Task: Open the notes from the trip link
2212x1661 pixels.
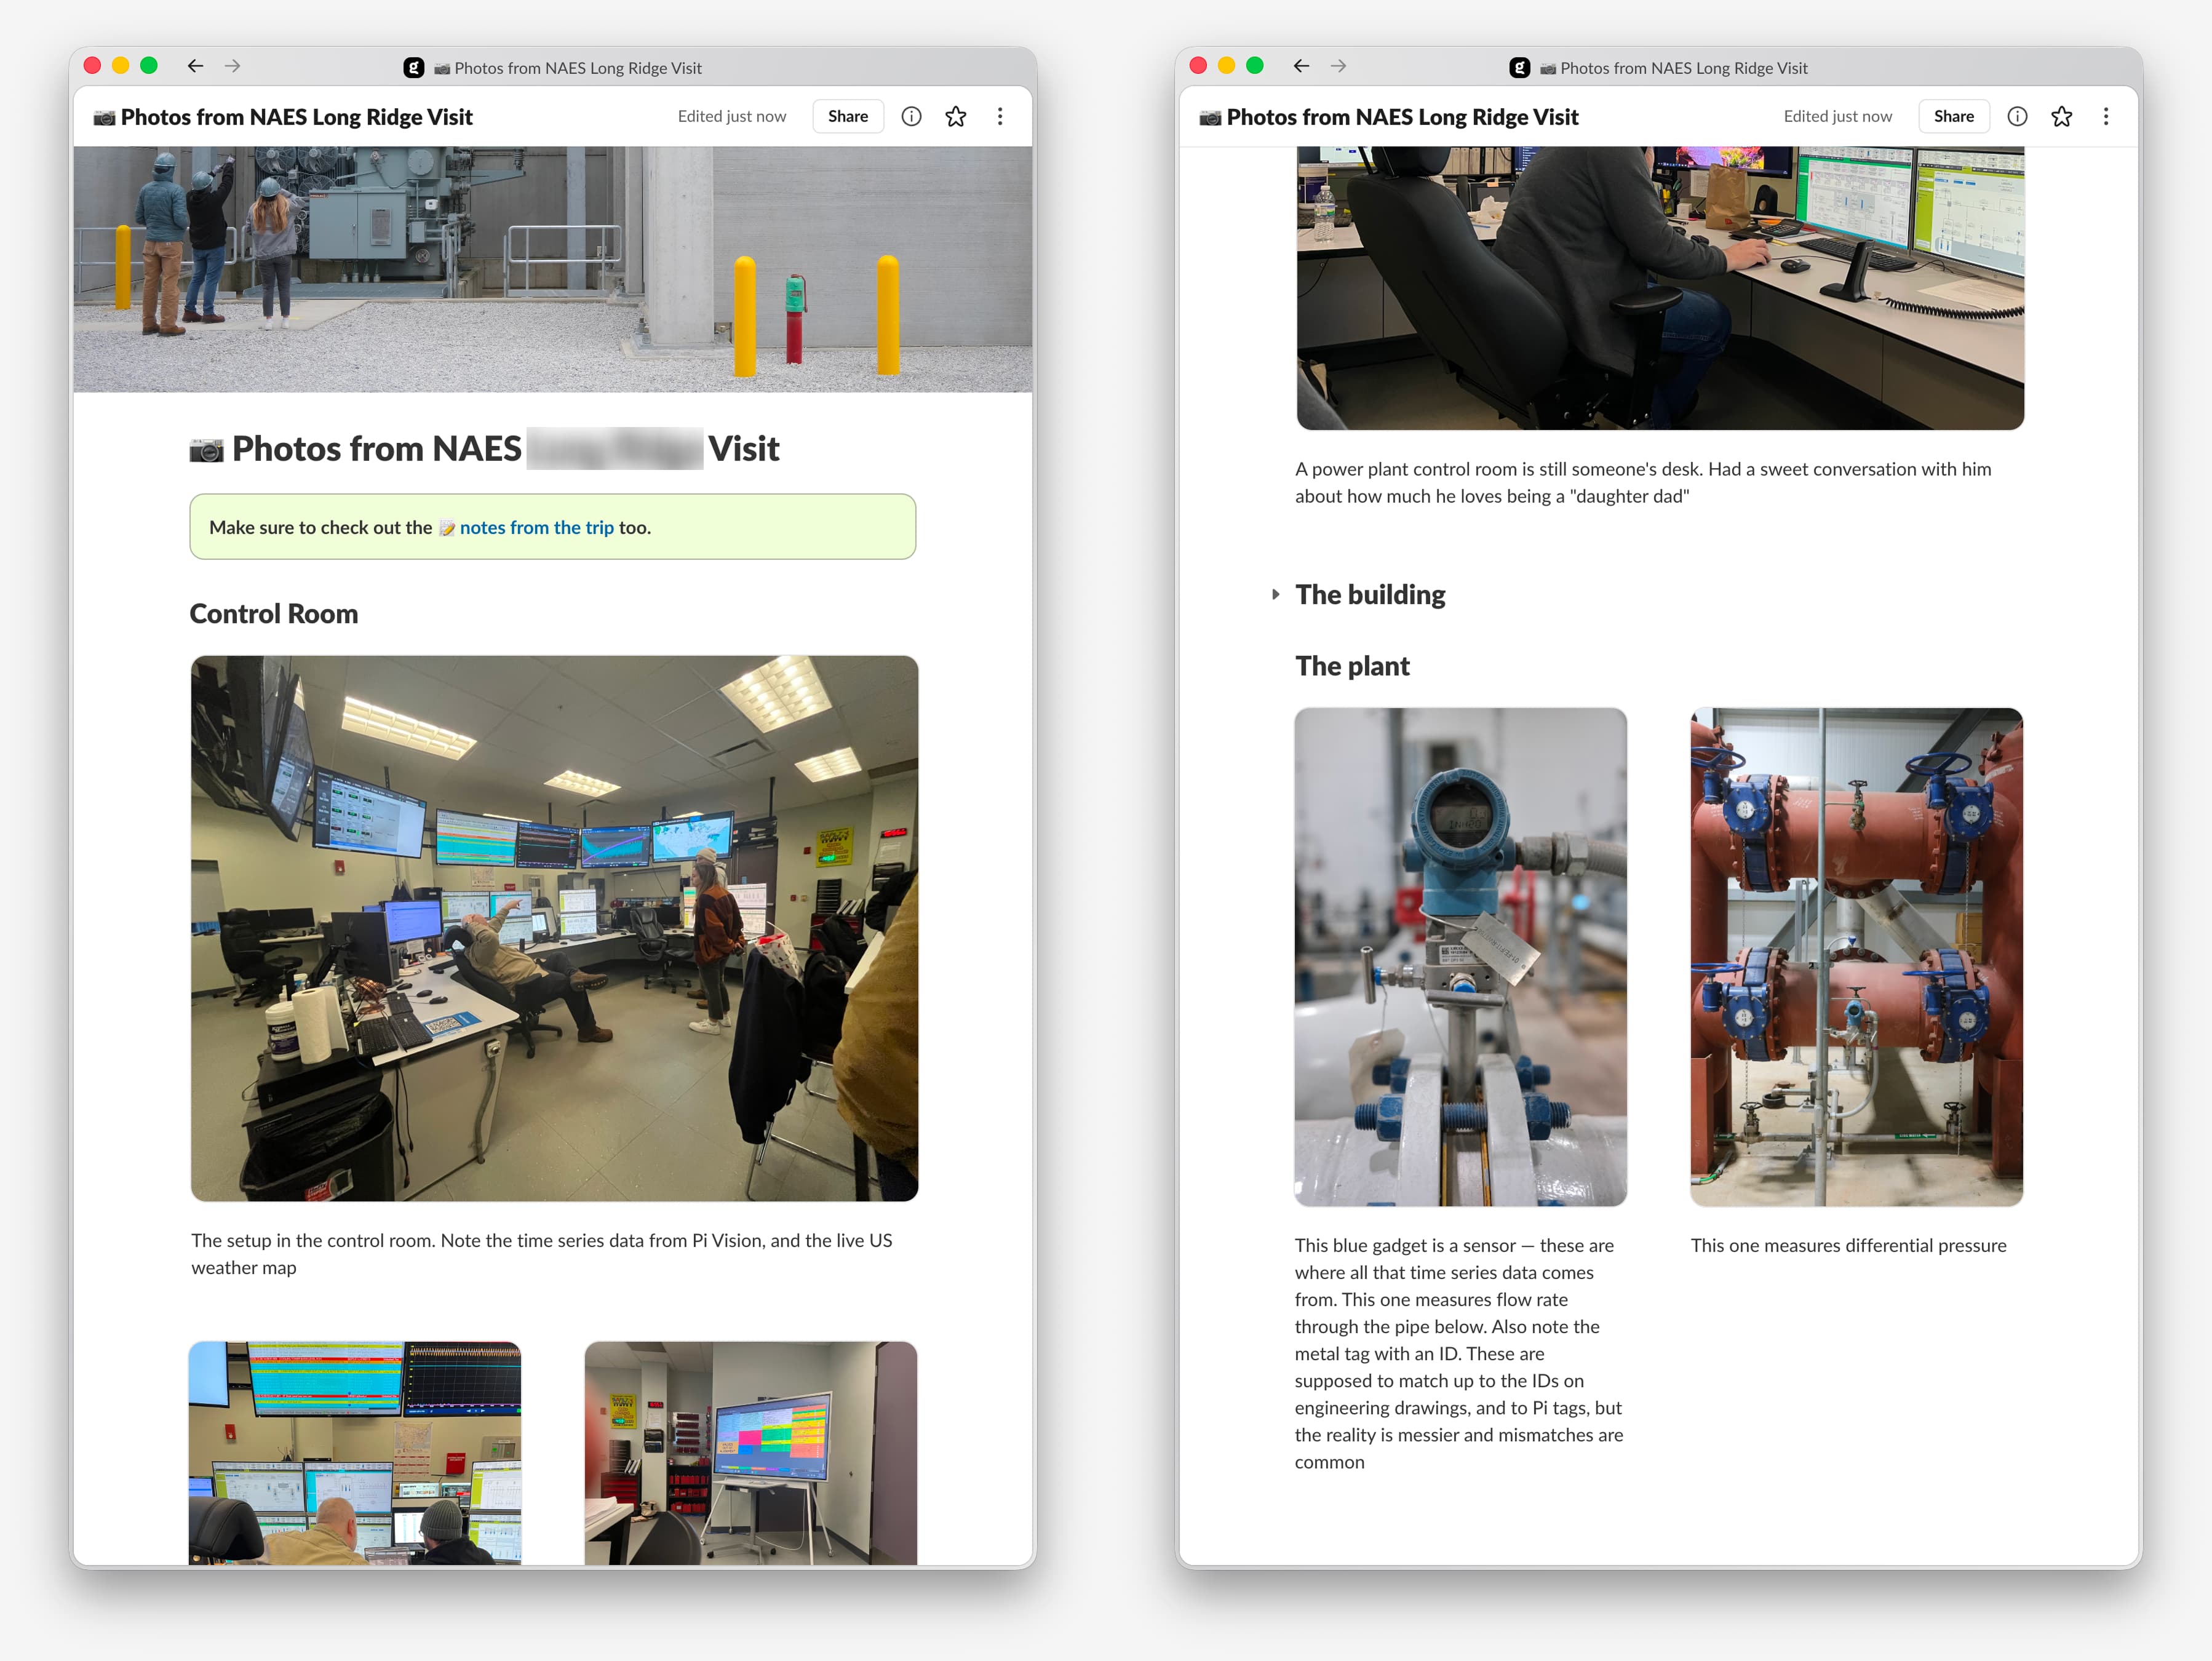Action: coord(537,527)
